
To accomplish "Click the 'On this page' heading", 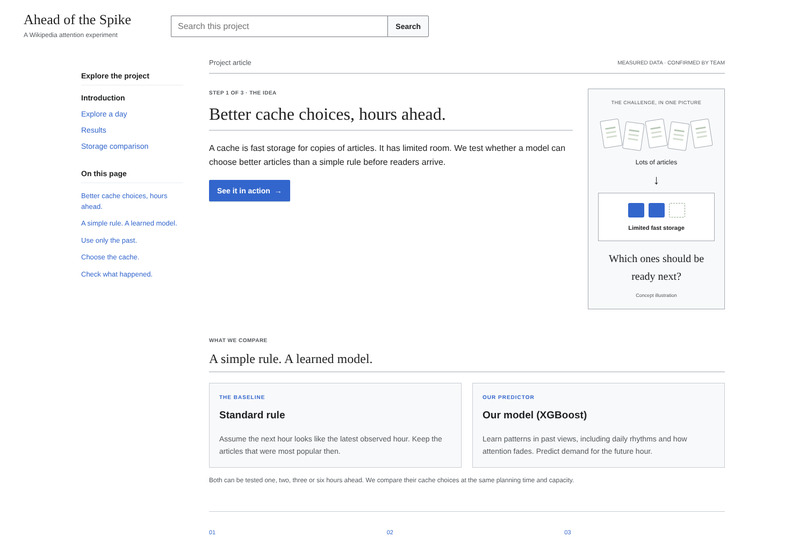I will (104, 174).
